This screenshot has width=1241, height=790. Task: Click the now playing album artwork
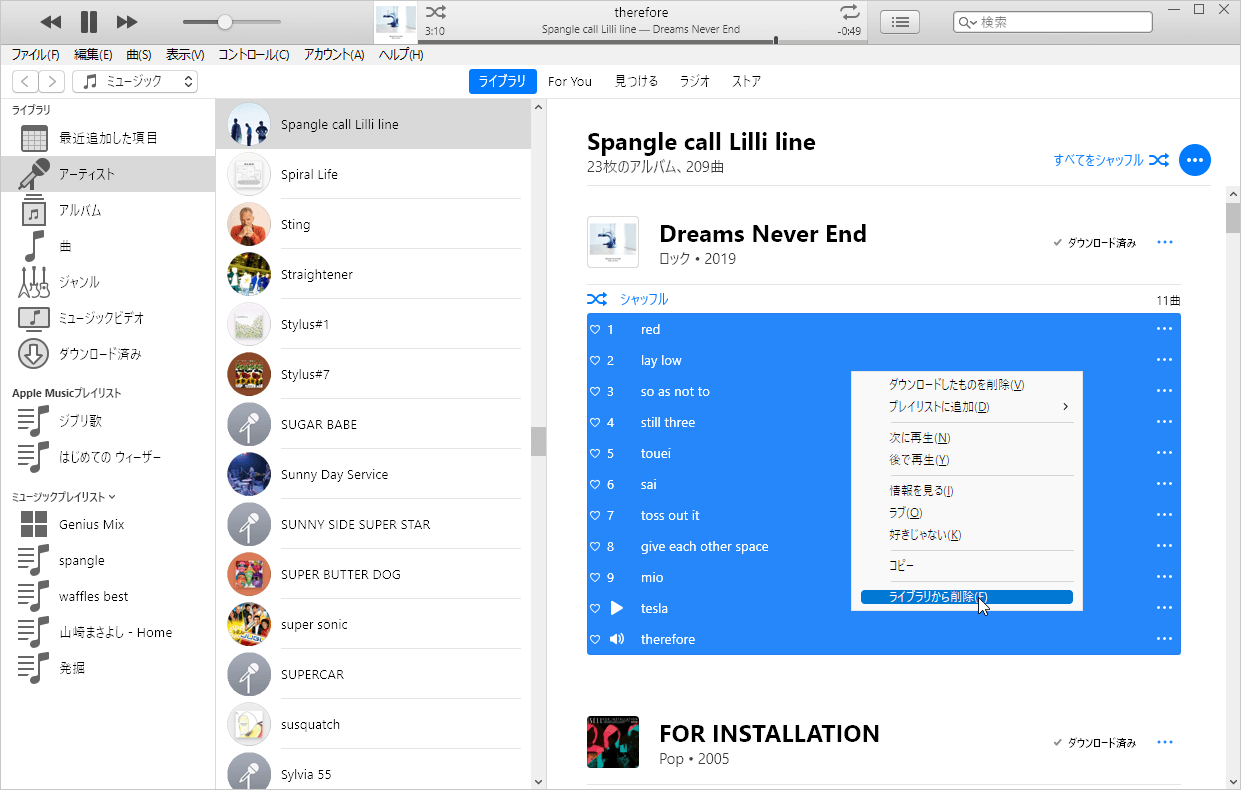coord(396,22)
